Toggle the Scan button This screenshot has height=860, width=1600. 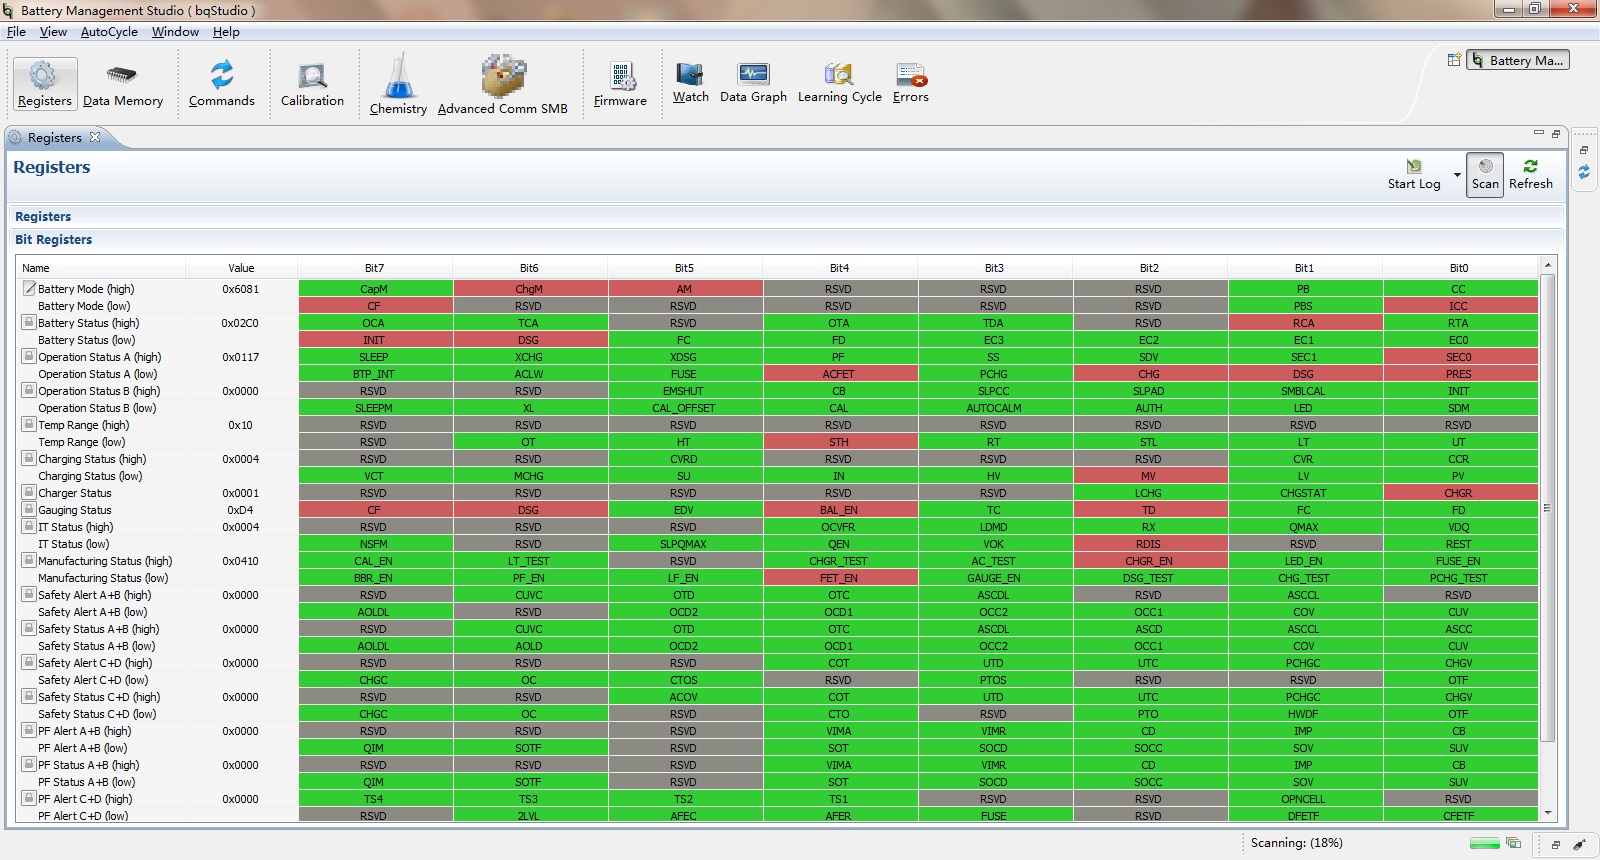[1485, 174]
